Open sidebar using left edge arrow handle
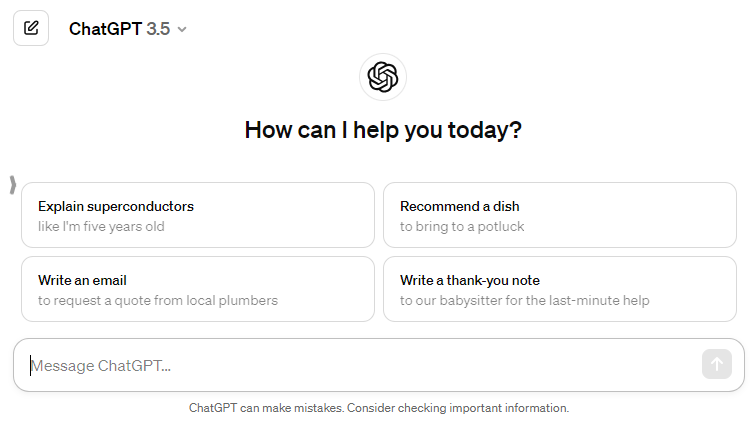Screen dimensions: 755x425 pyautogui.click(x=12, y=184)
